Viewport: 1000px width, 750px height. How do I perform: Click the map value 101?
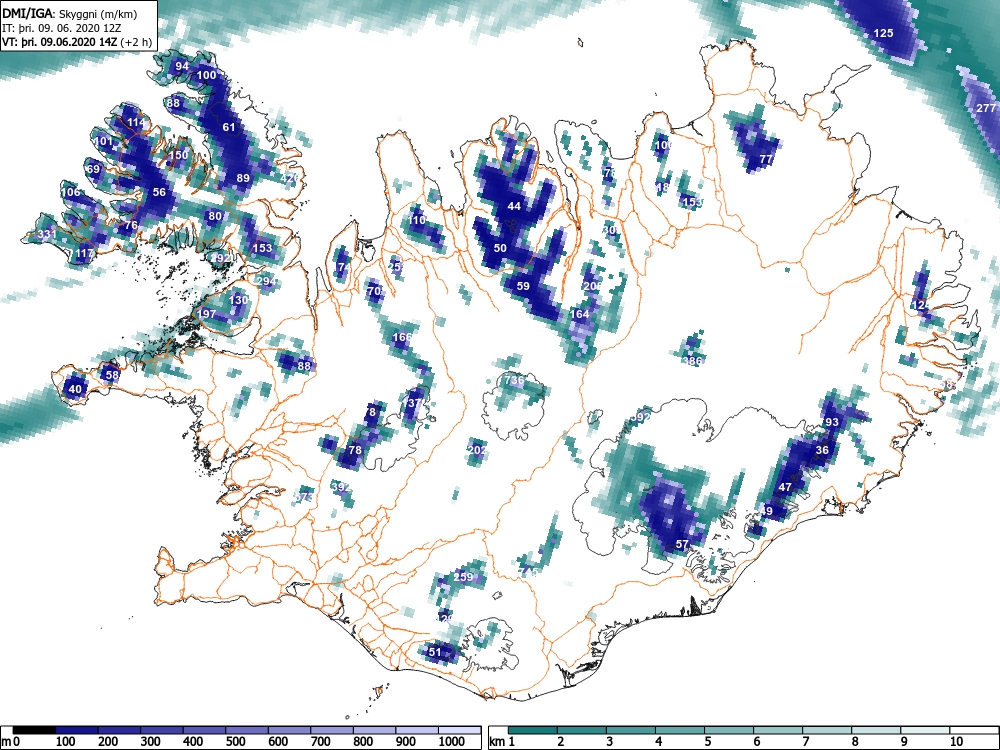(x=103, y=142)
